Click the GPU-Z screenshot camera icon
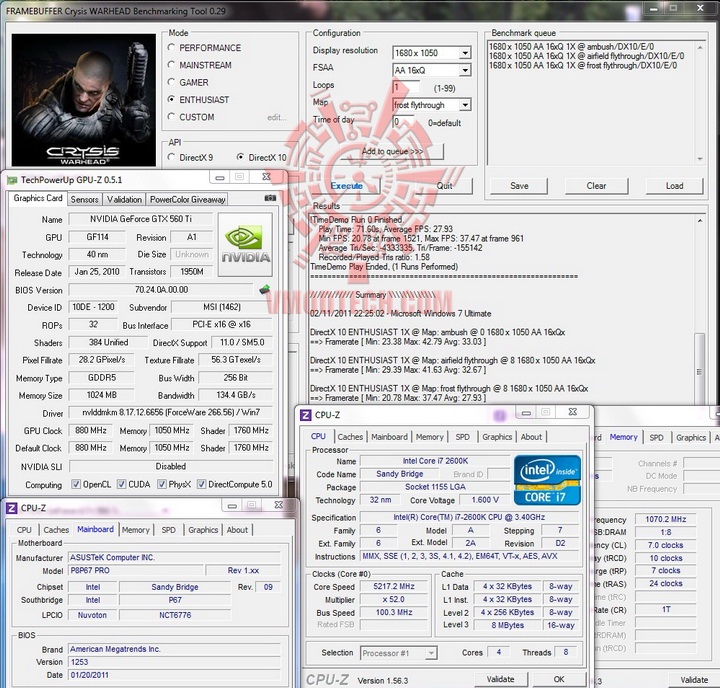Image resolution: width=720 pixels, height=688 pixels. pyautogui.click(x=270, y=198)
